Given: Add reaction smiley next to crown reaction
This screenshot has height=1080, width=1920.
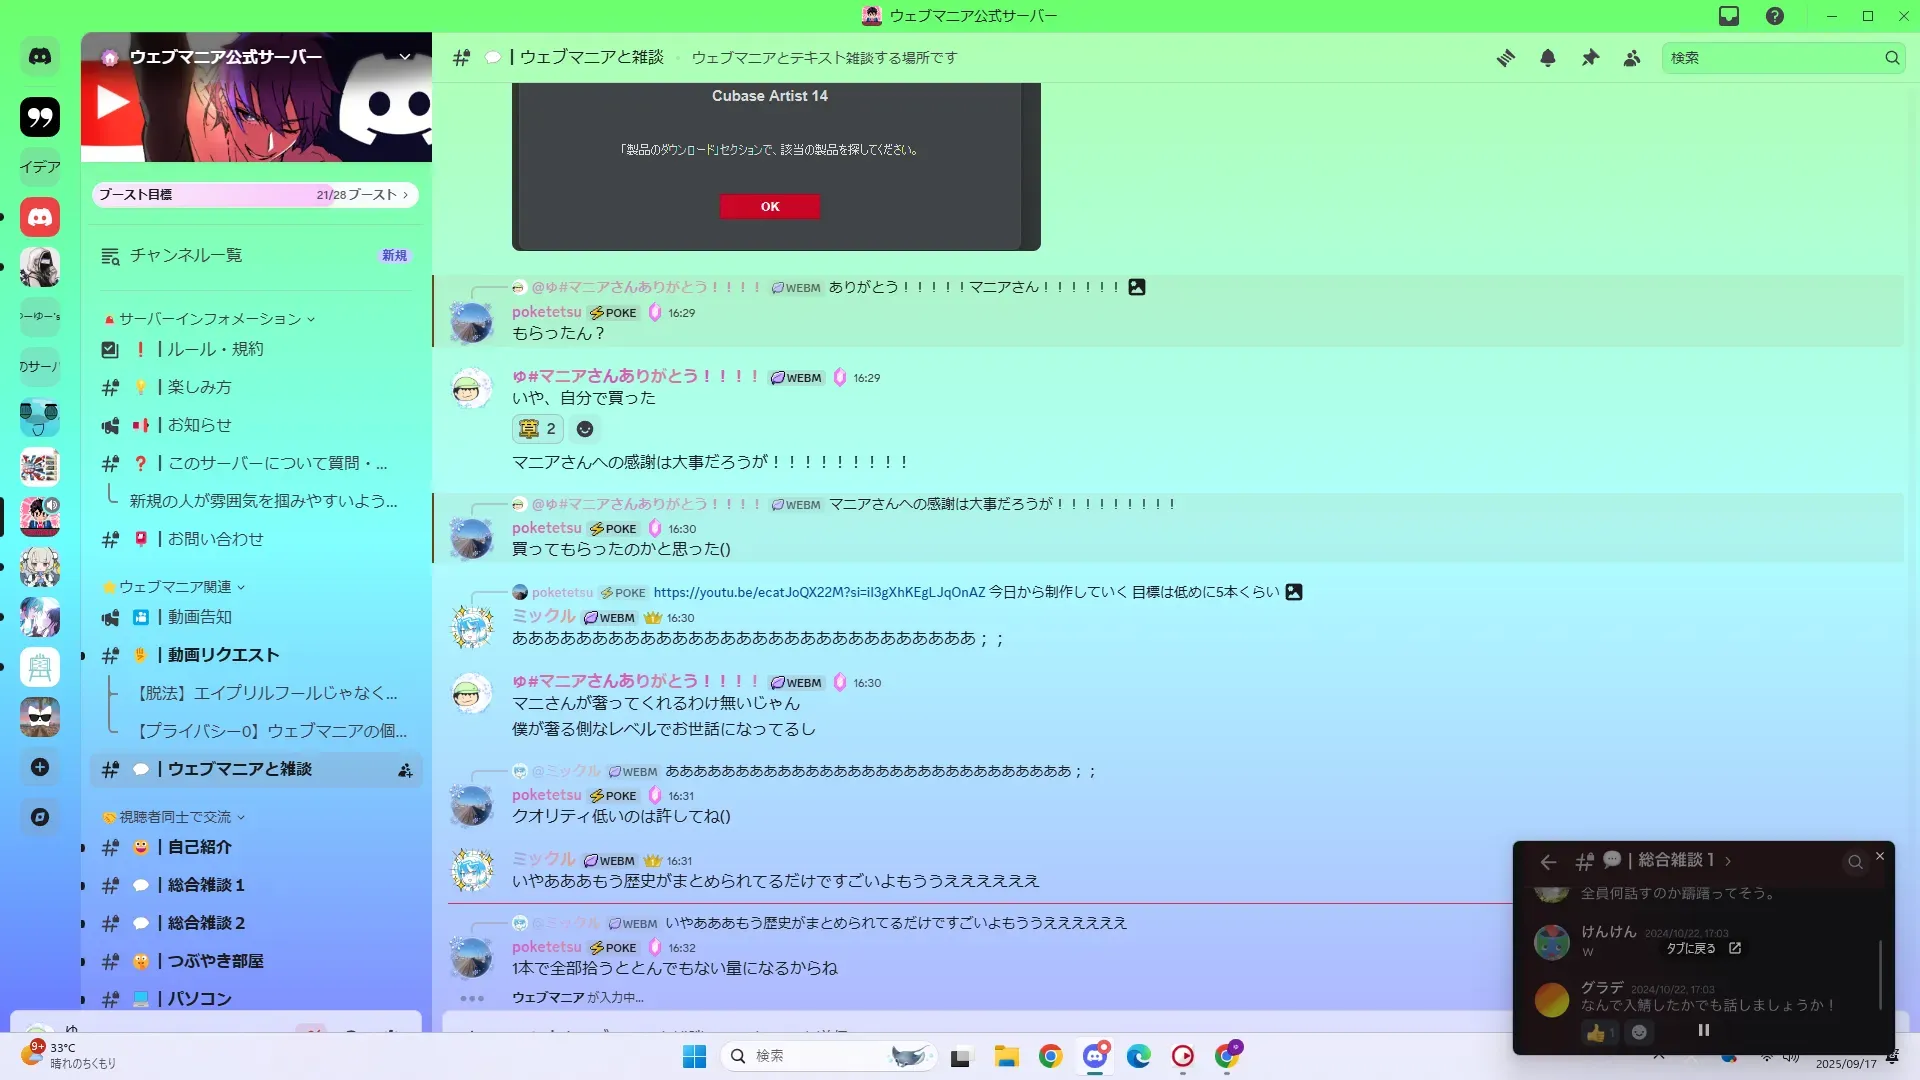Looking at the screenshot, I should pos(585,429).
